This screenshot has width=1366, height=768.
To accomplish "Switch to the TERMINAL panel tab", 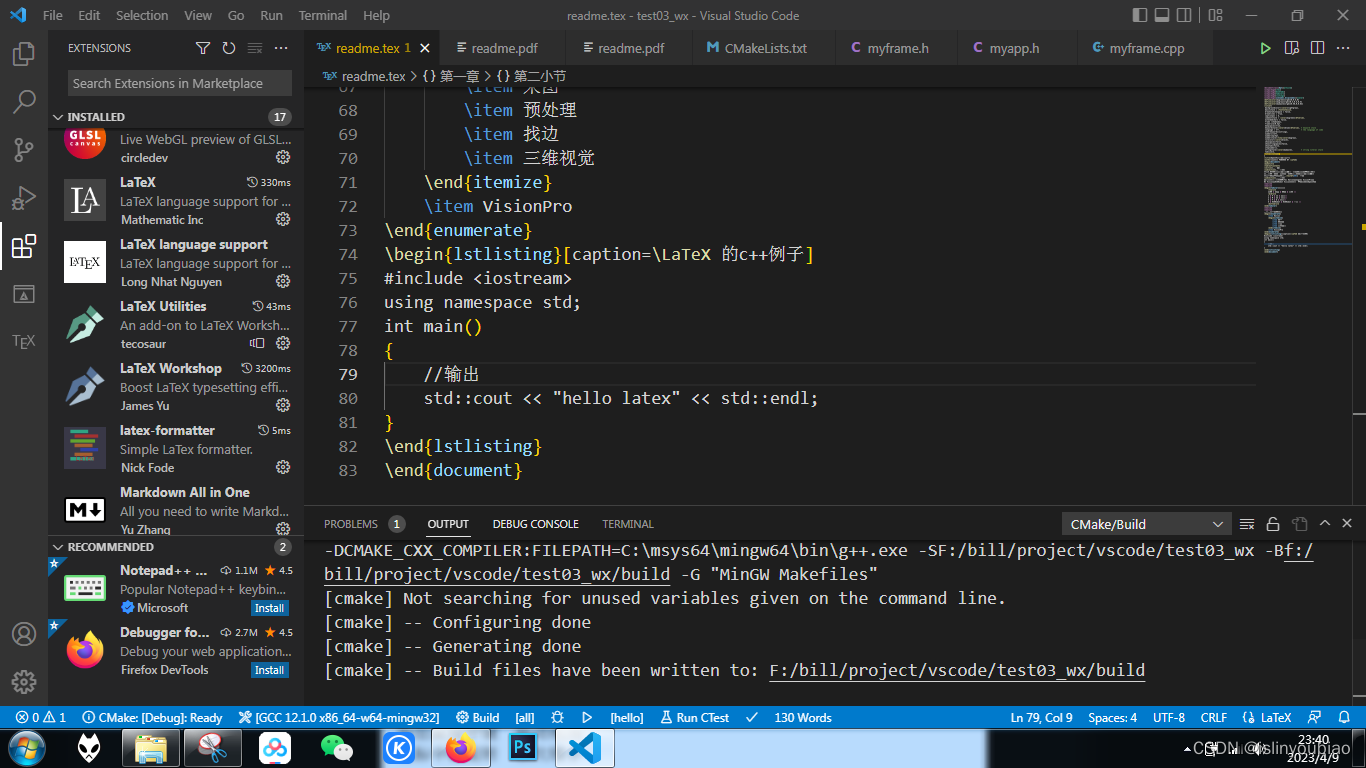I will (627, 523).
